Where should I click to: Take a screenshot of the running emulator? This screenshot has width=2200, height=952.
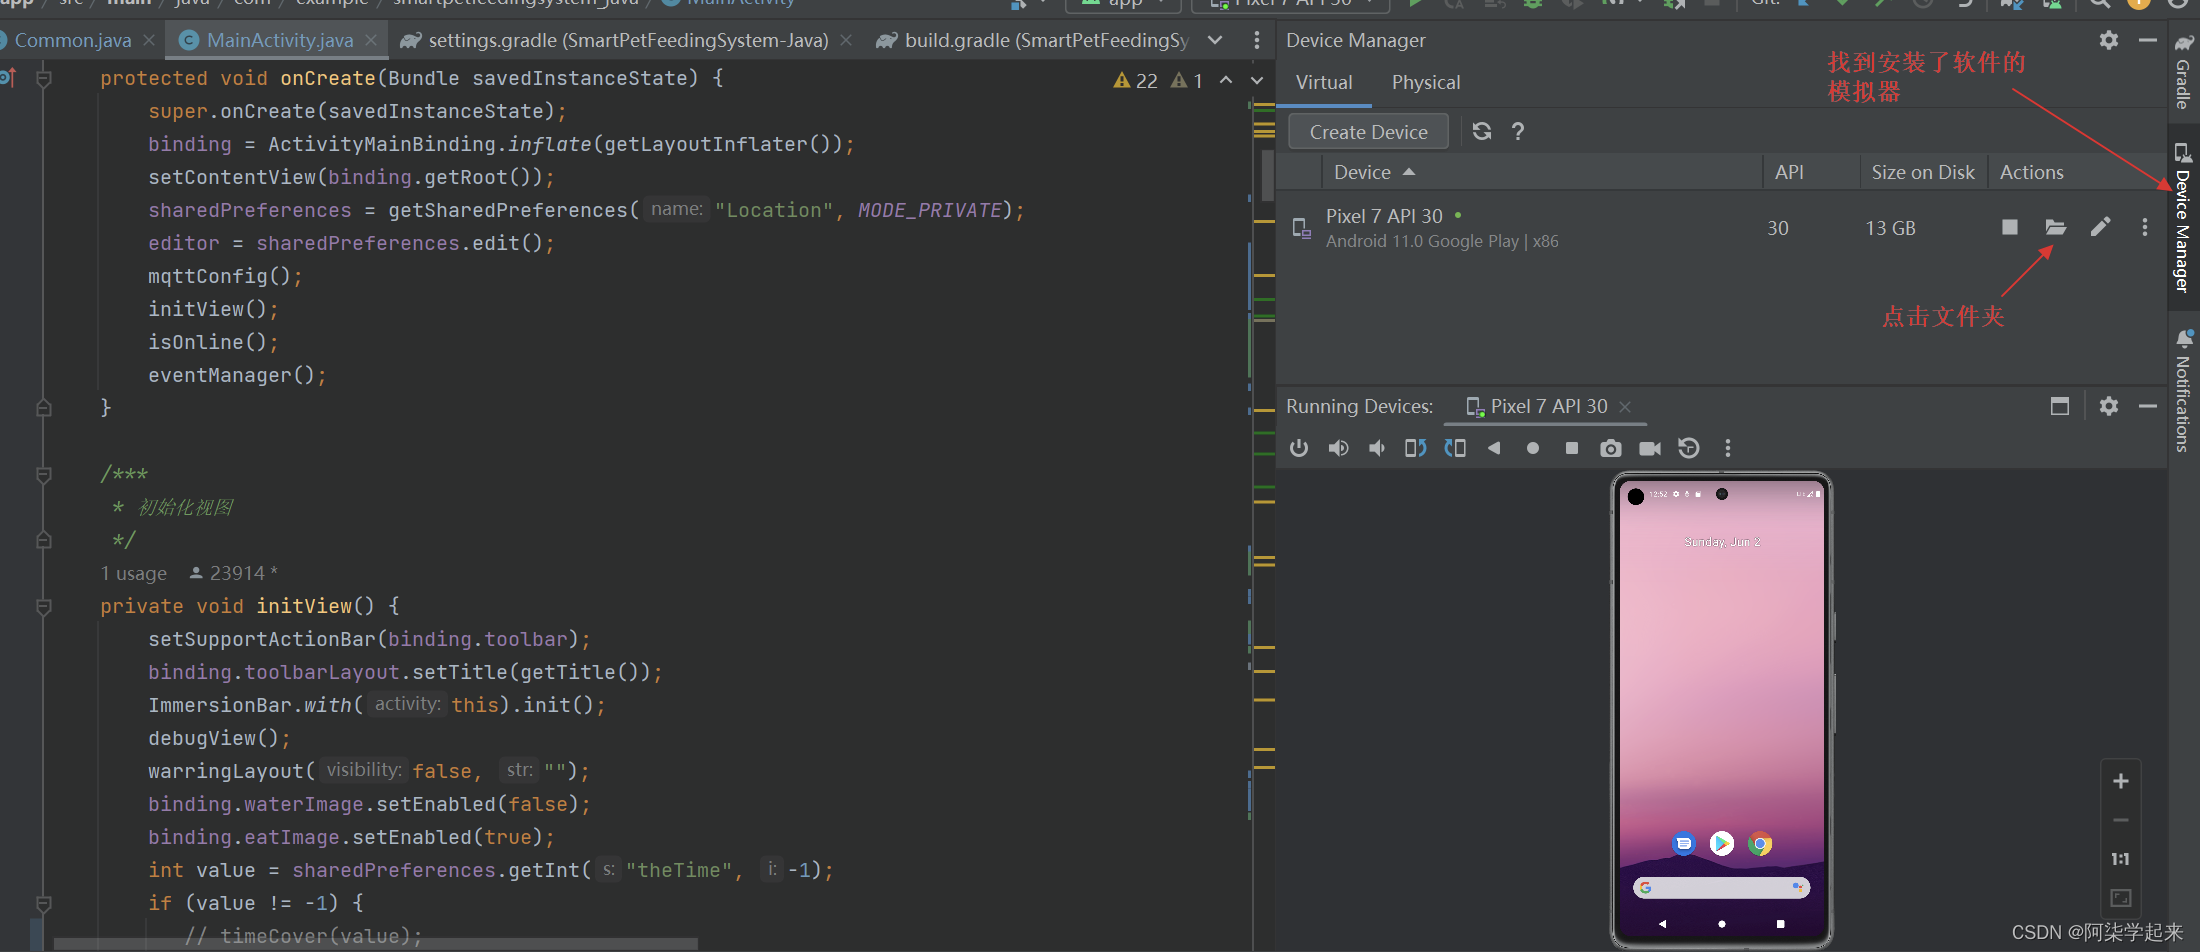1610,448
